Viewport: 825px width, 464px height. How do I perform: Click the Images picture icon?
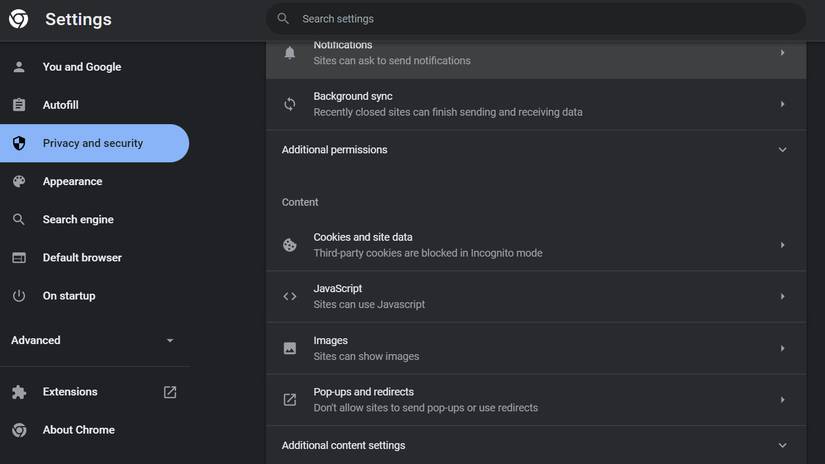290,348
